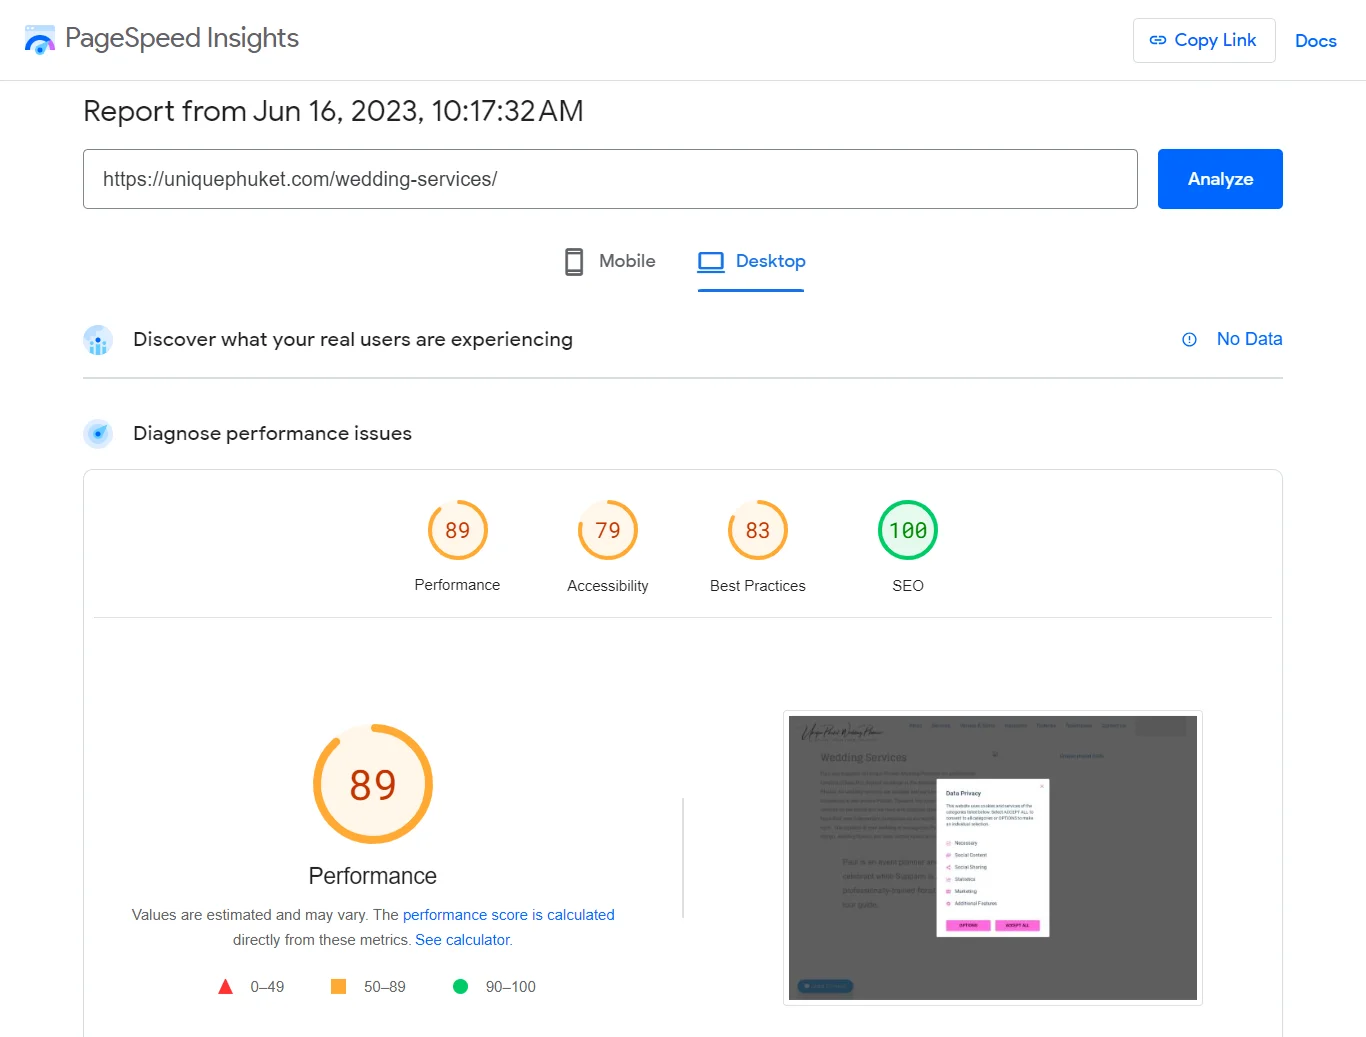Click the URL input field
This screenshot has width=1366, height=1037.
pos(610,179)
